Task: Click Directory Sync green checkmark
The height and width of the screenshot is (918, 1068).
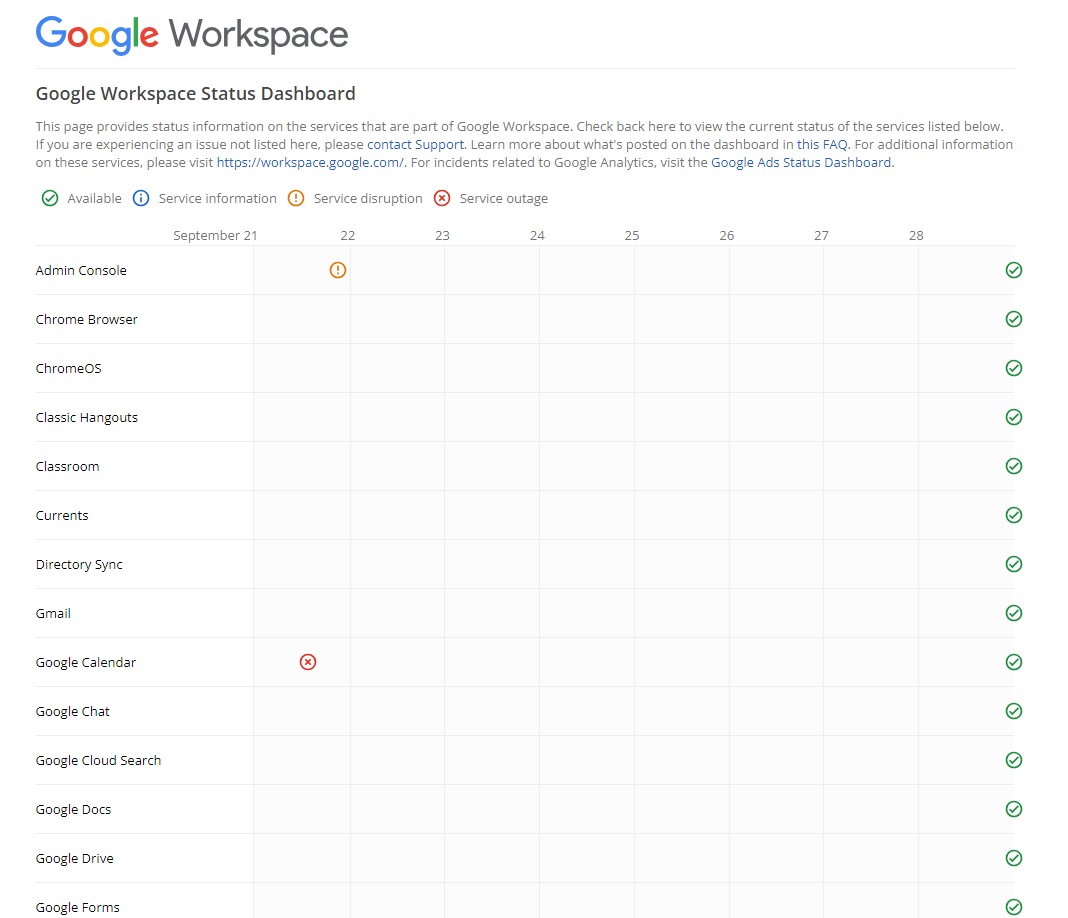Action: point(1014,565)
